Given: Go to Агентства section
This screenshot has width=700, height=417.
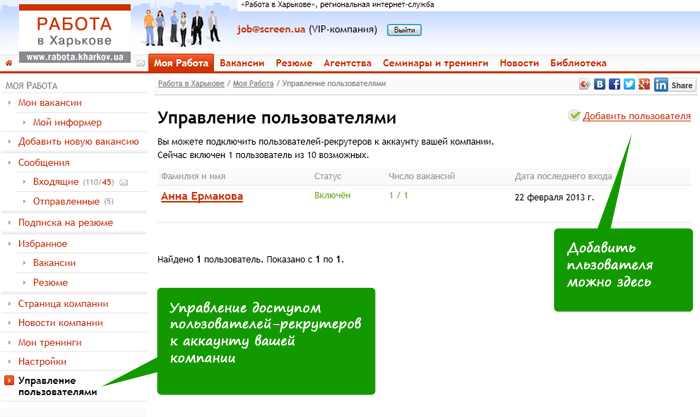Looking at the screenshot, I should pyautogui.click(x=347, y=63).
